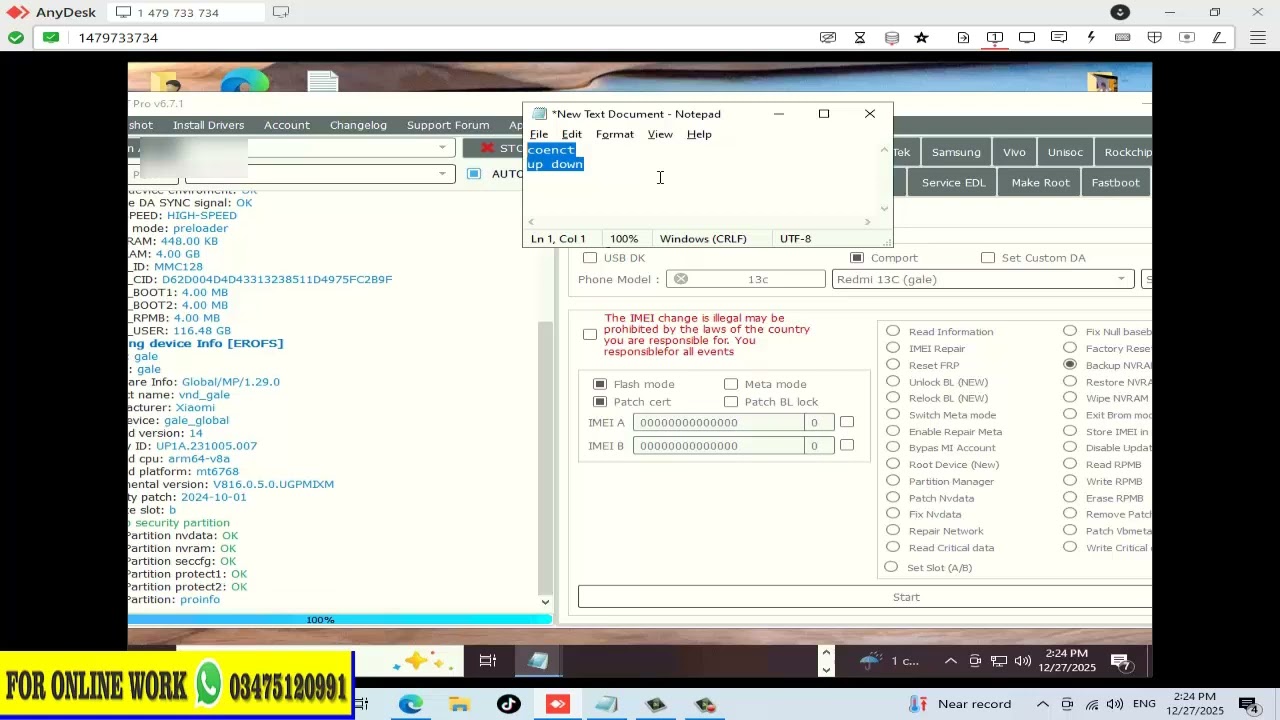Enable the Set Custom DA checkbox
This screenshot has height=720, width=1280.
988,258
